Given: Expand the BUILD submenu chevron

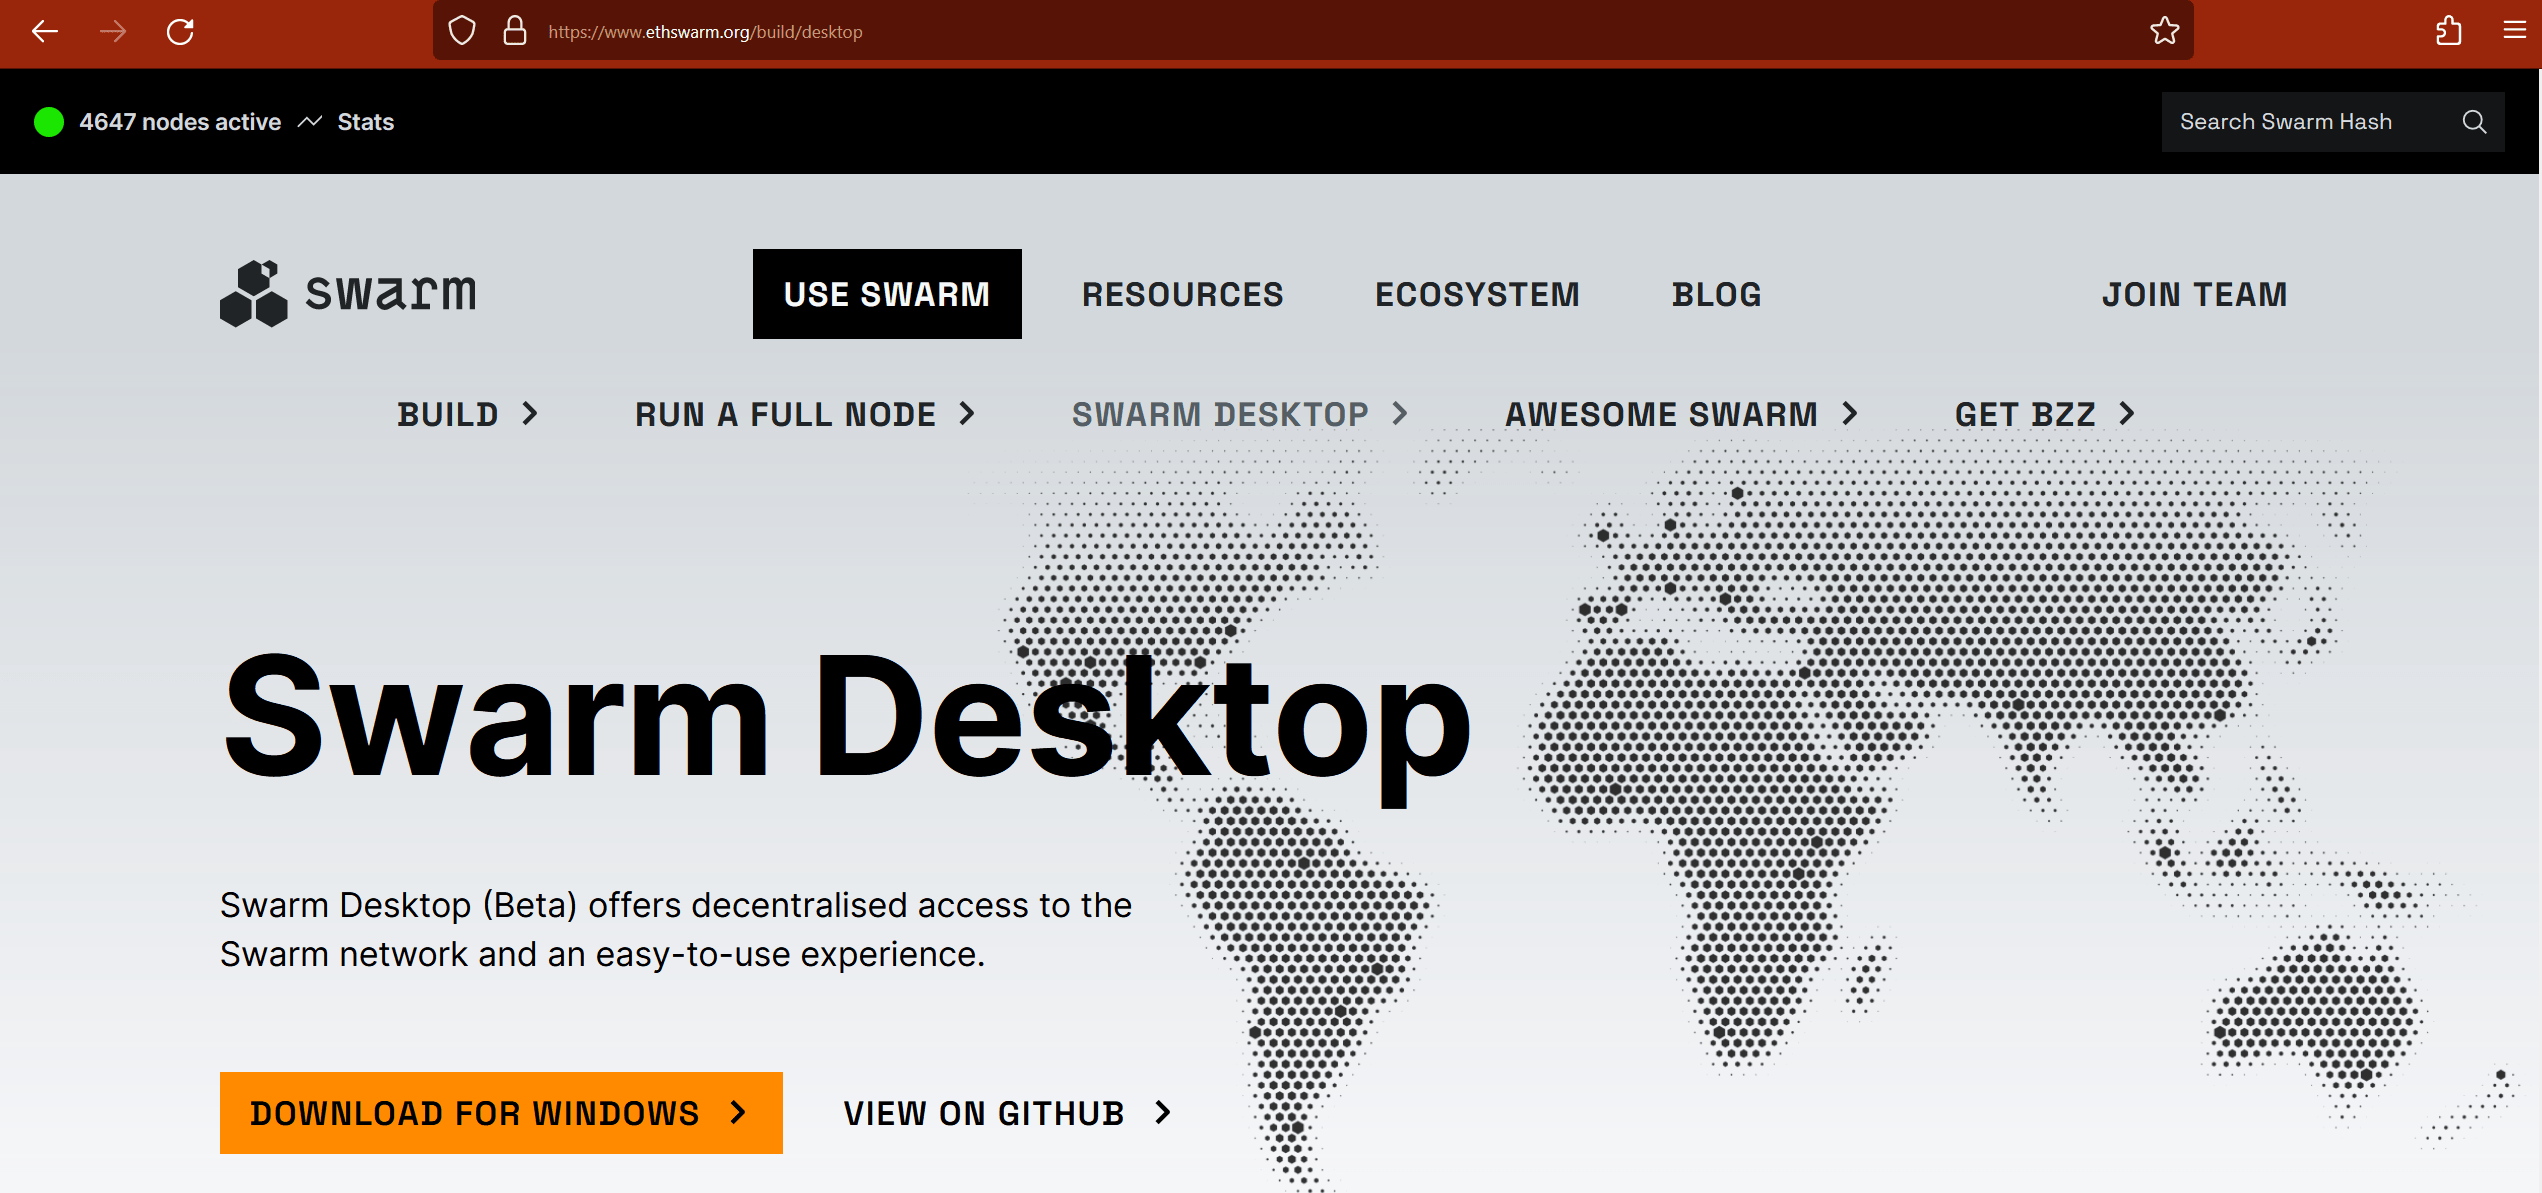Looking at the screenshot, I should point(531,414).
